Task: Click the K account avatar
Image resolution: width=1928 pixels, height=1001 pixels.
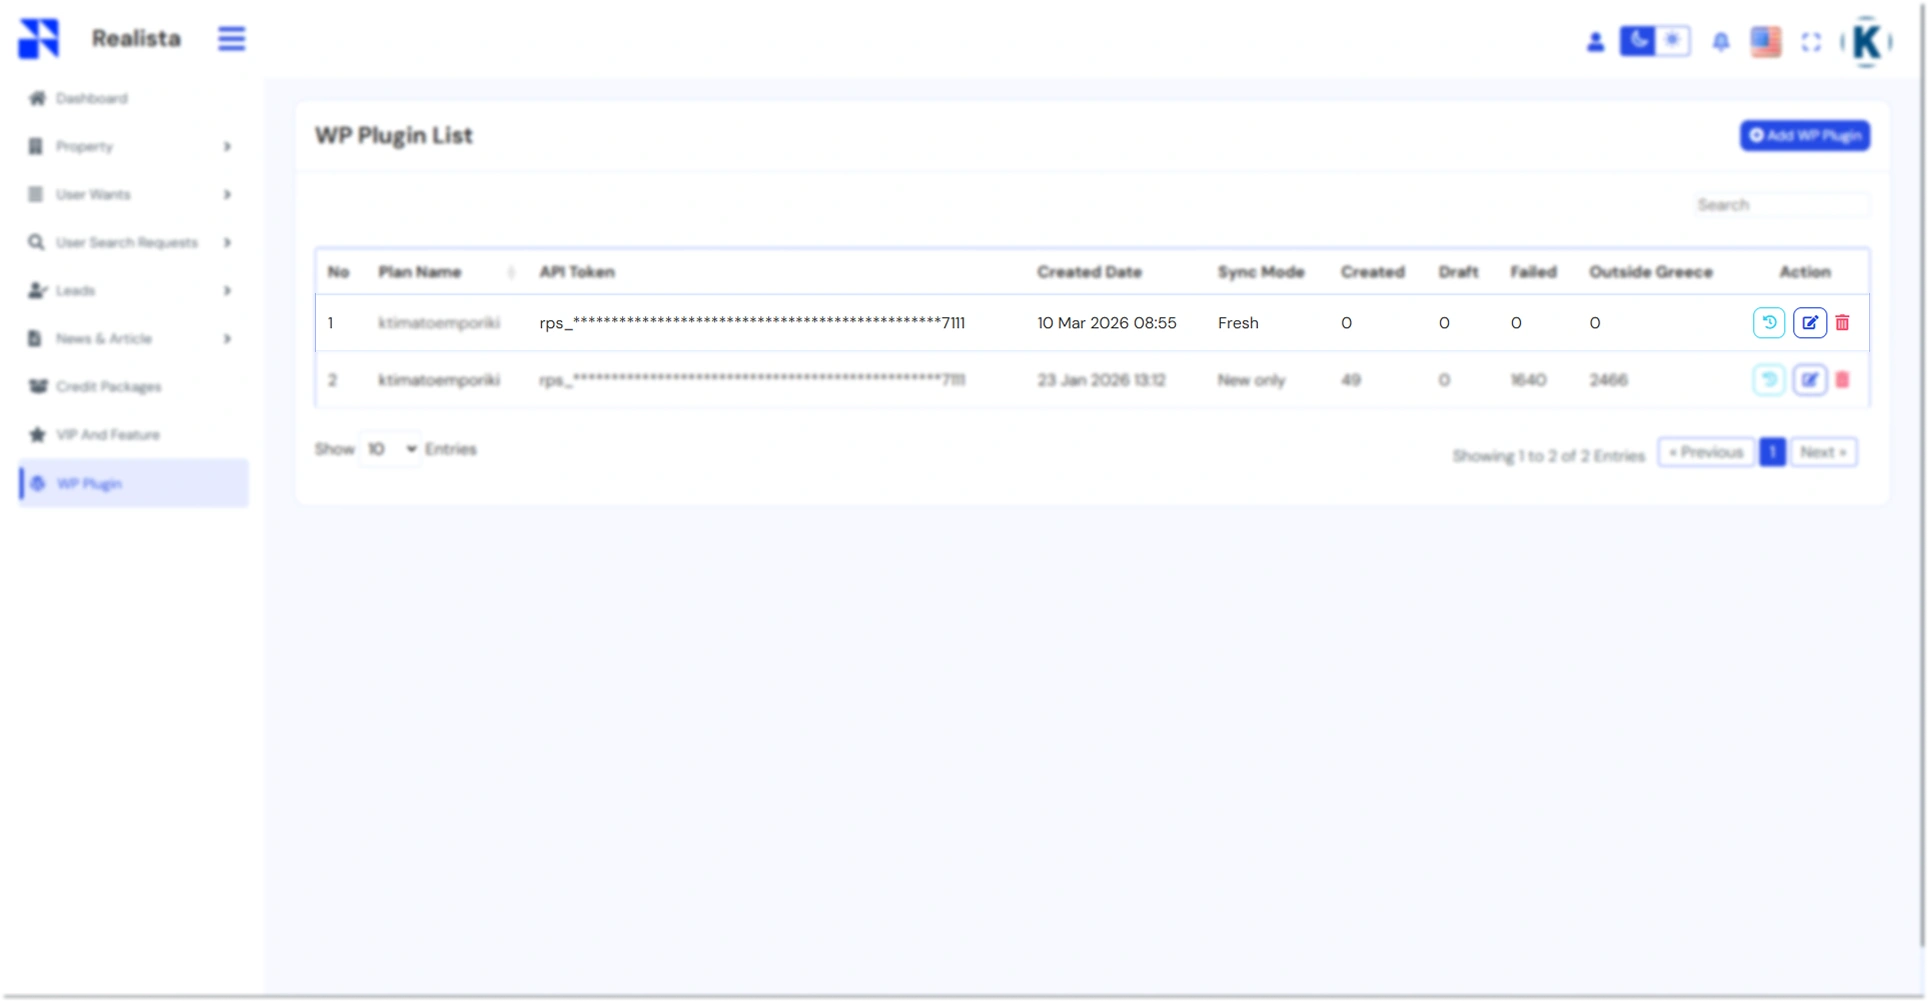Action: [x=1866, y=42]
